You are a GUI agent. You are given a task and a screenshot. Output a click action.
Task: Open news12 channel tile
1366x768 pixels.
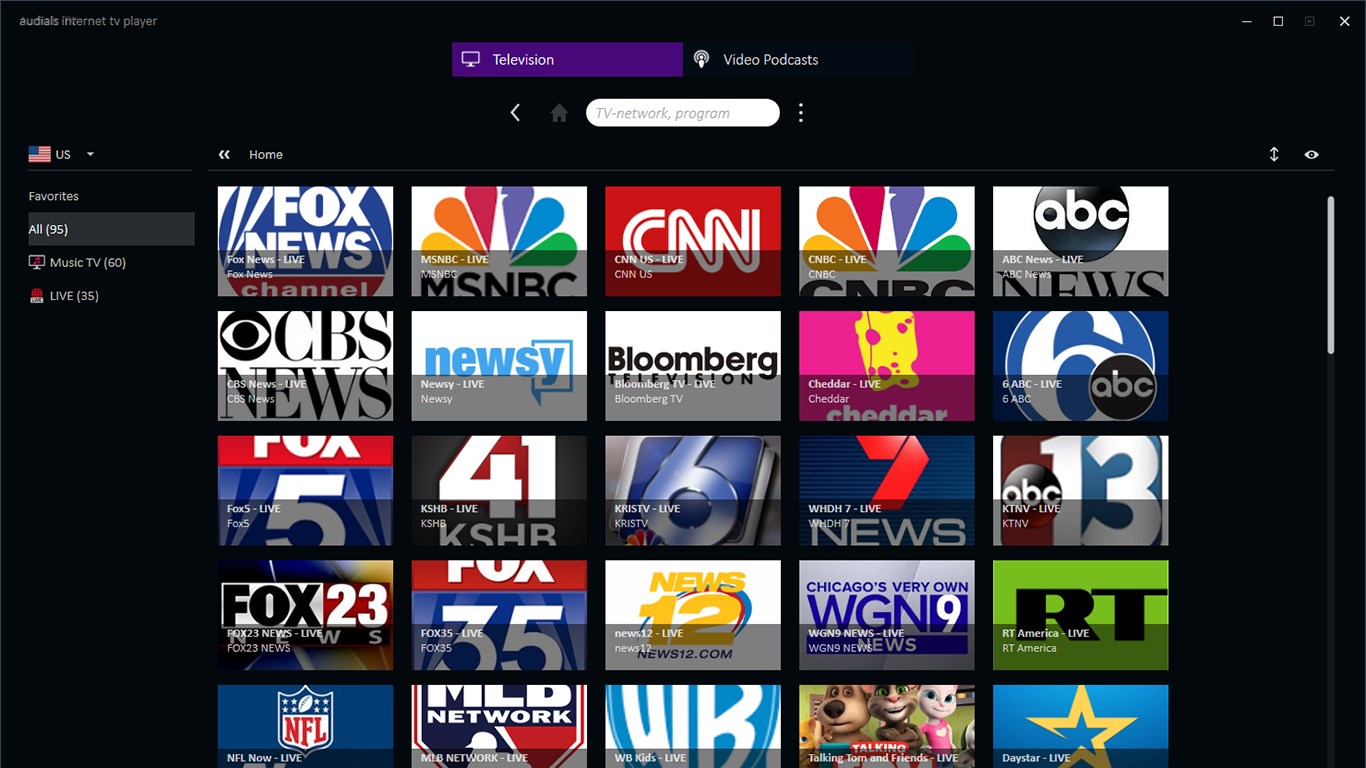pyautogui.click(x=693, y=615)
